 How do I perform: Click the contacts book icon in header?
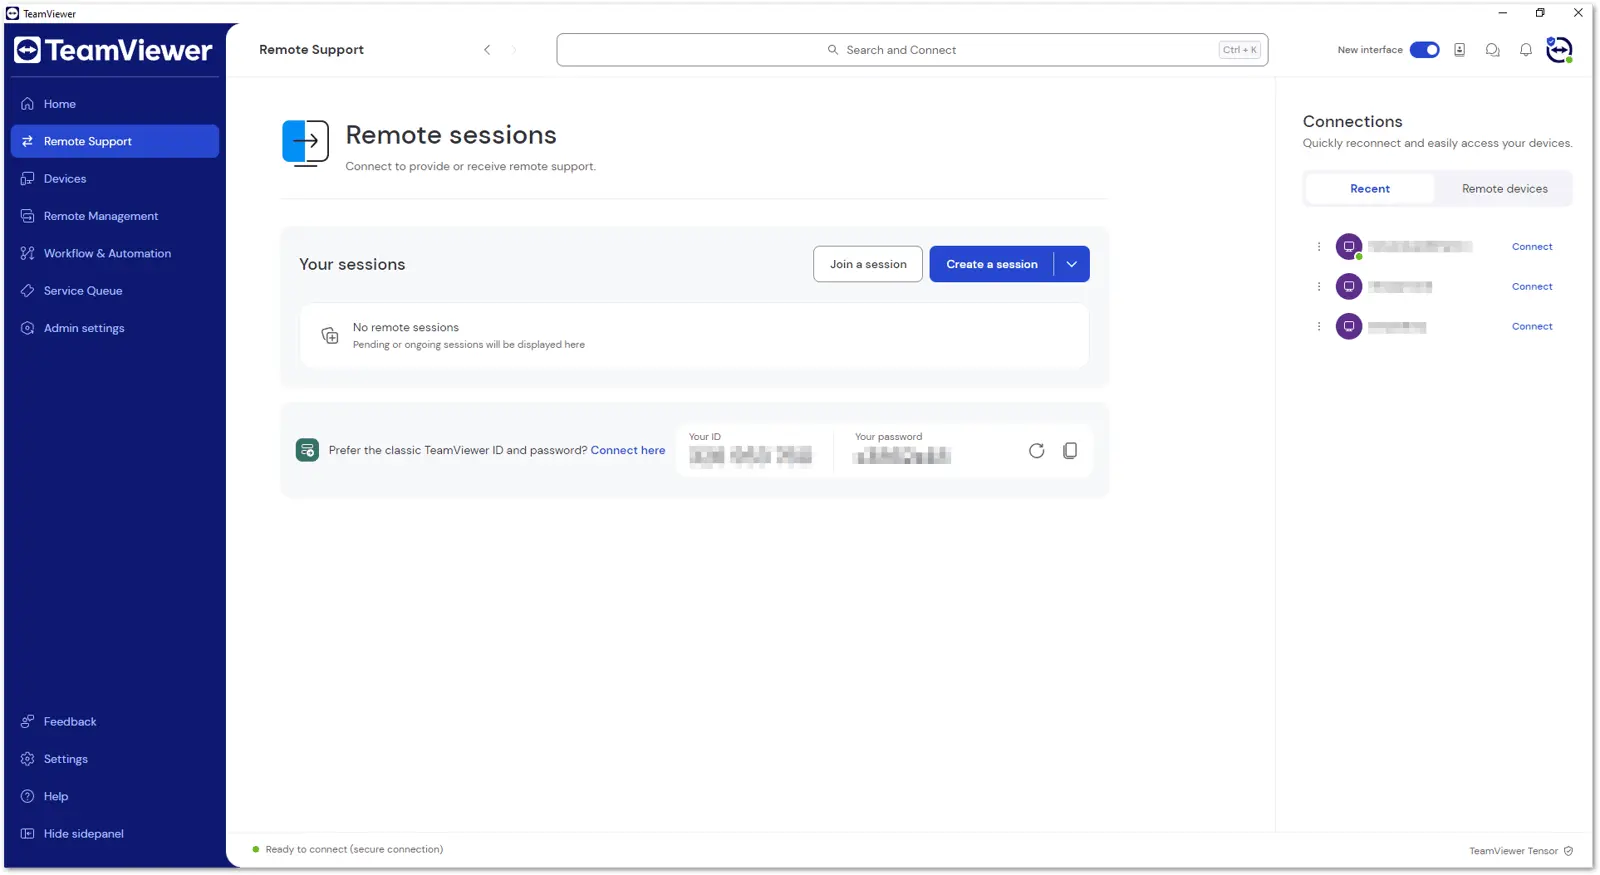click(x=1460, y=50)
